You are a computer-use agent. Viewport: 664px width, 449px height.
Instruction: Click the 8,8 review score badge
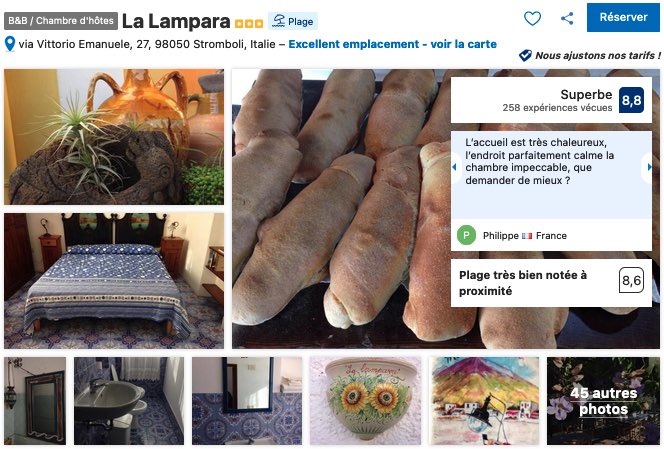(631, 100)
